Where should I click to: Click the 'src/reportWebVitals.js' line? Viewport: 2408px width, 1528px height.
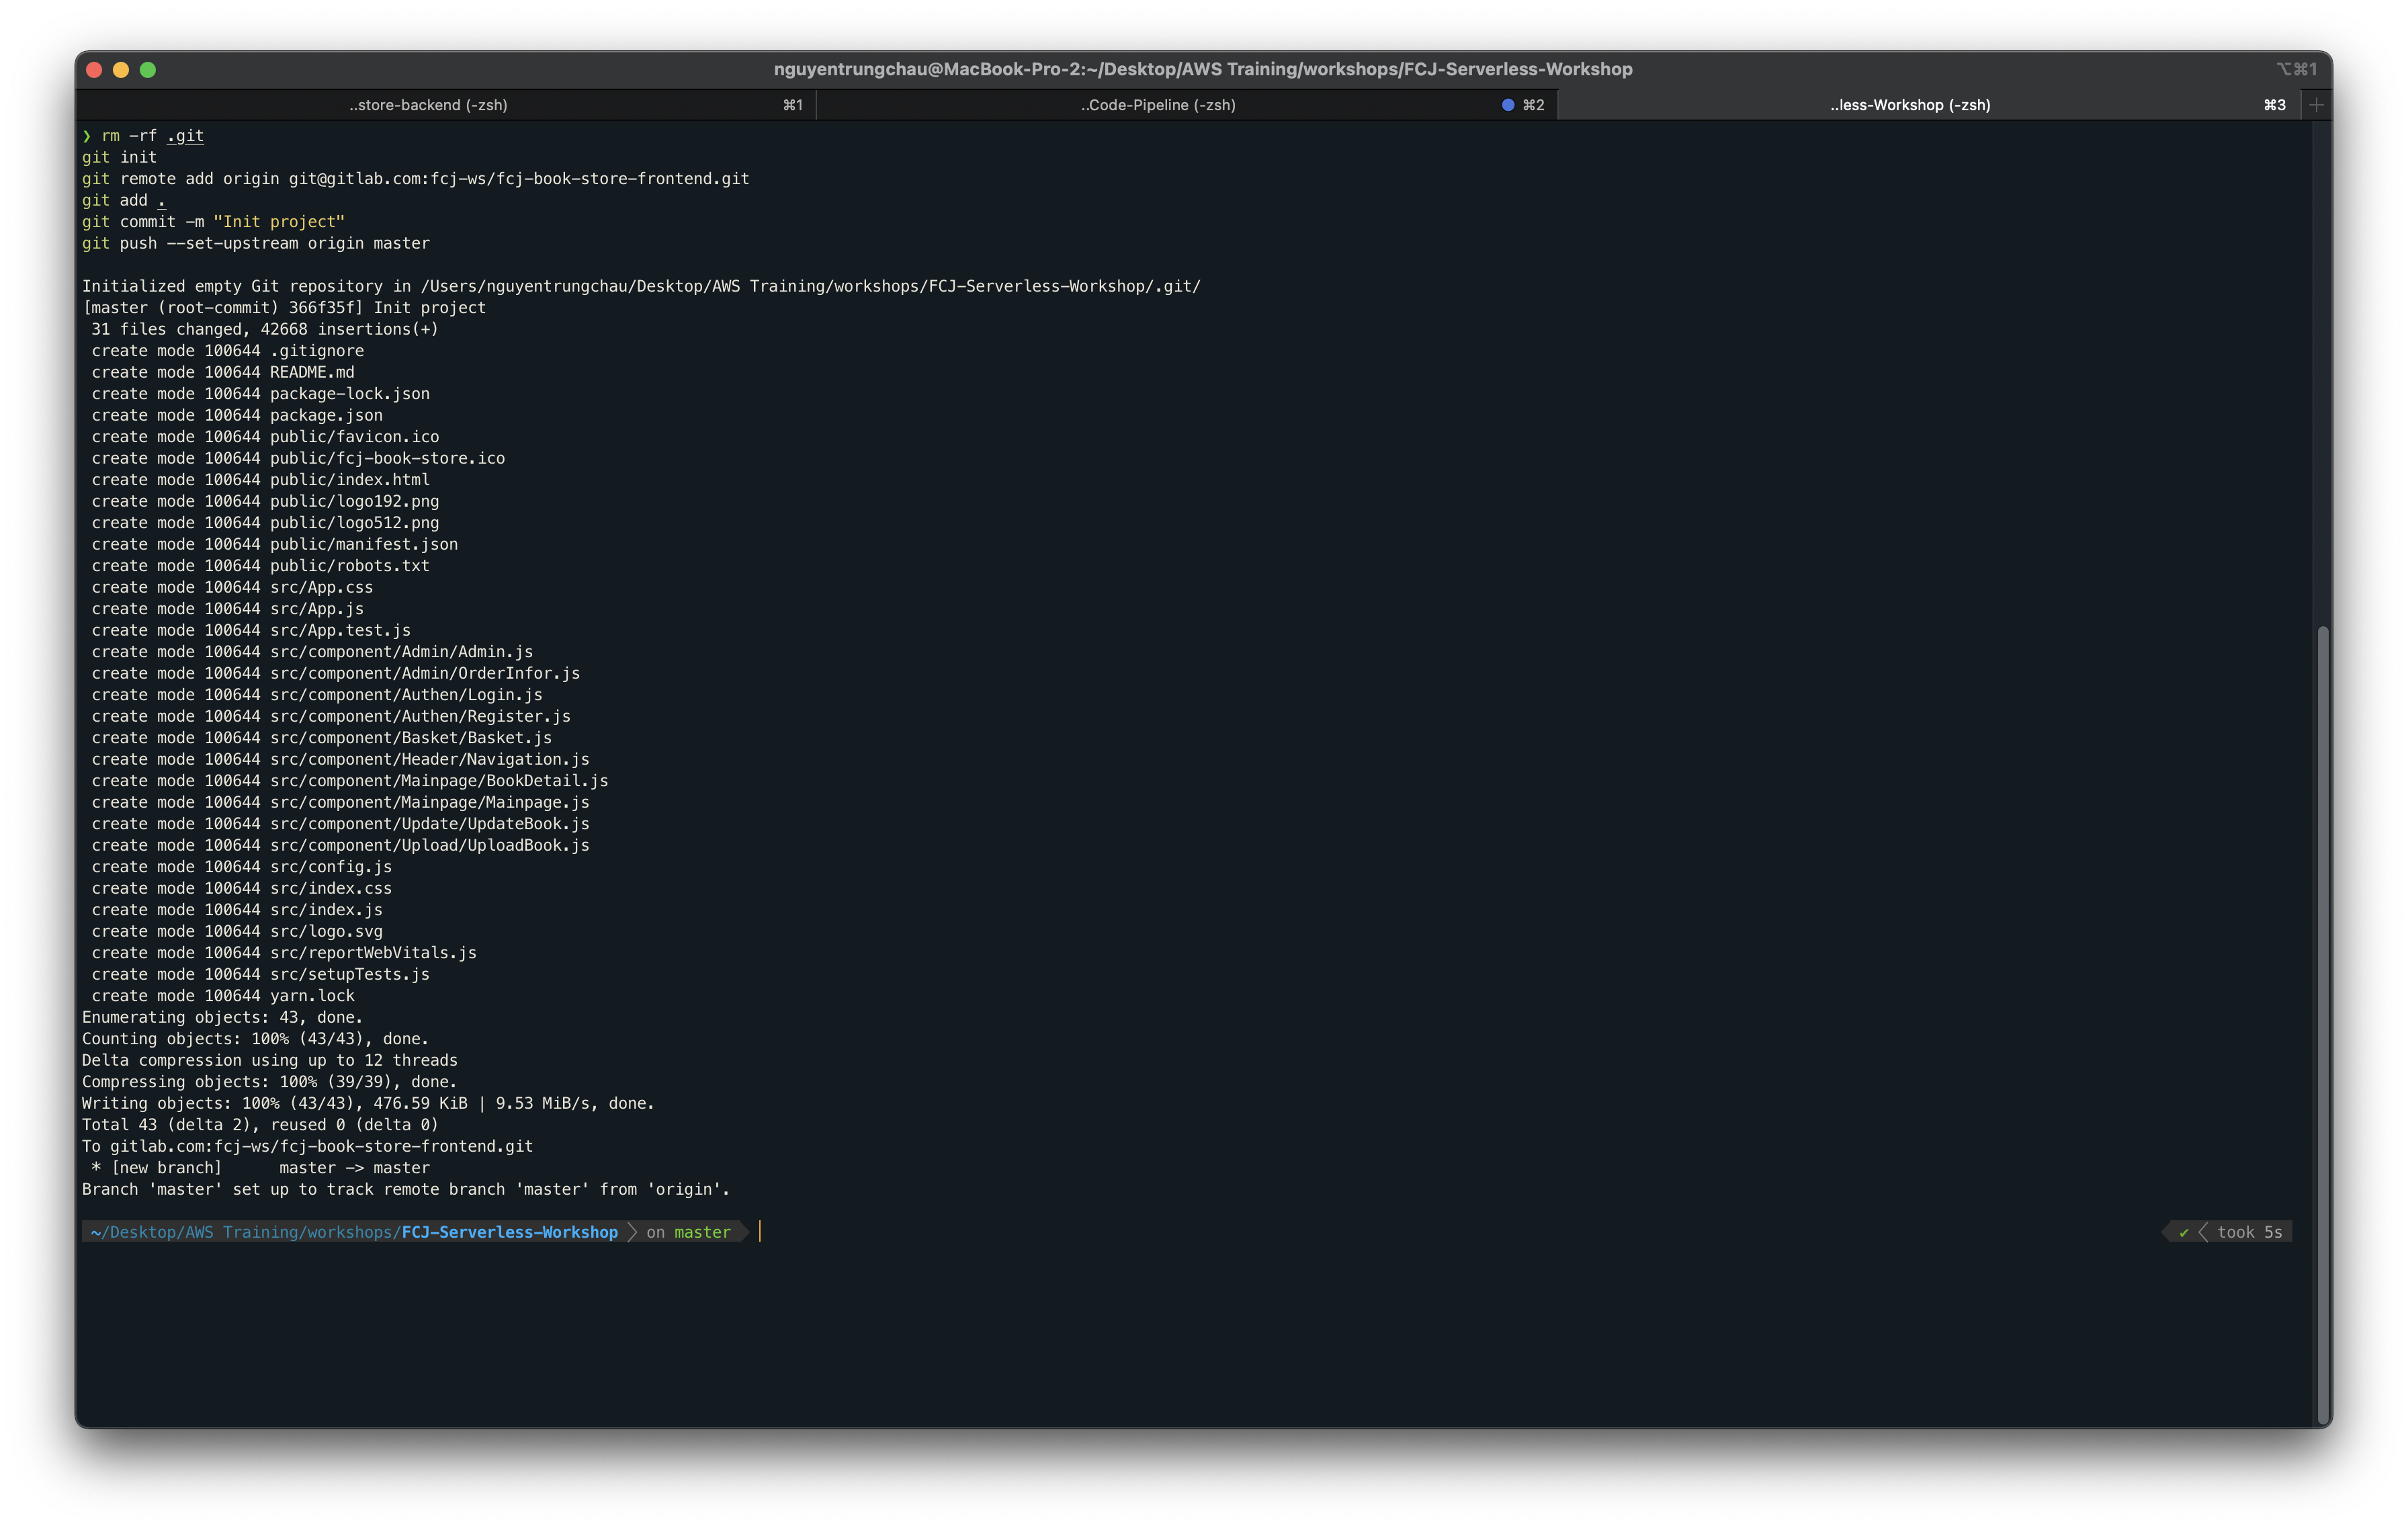pos(284,953)
